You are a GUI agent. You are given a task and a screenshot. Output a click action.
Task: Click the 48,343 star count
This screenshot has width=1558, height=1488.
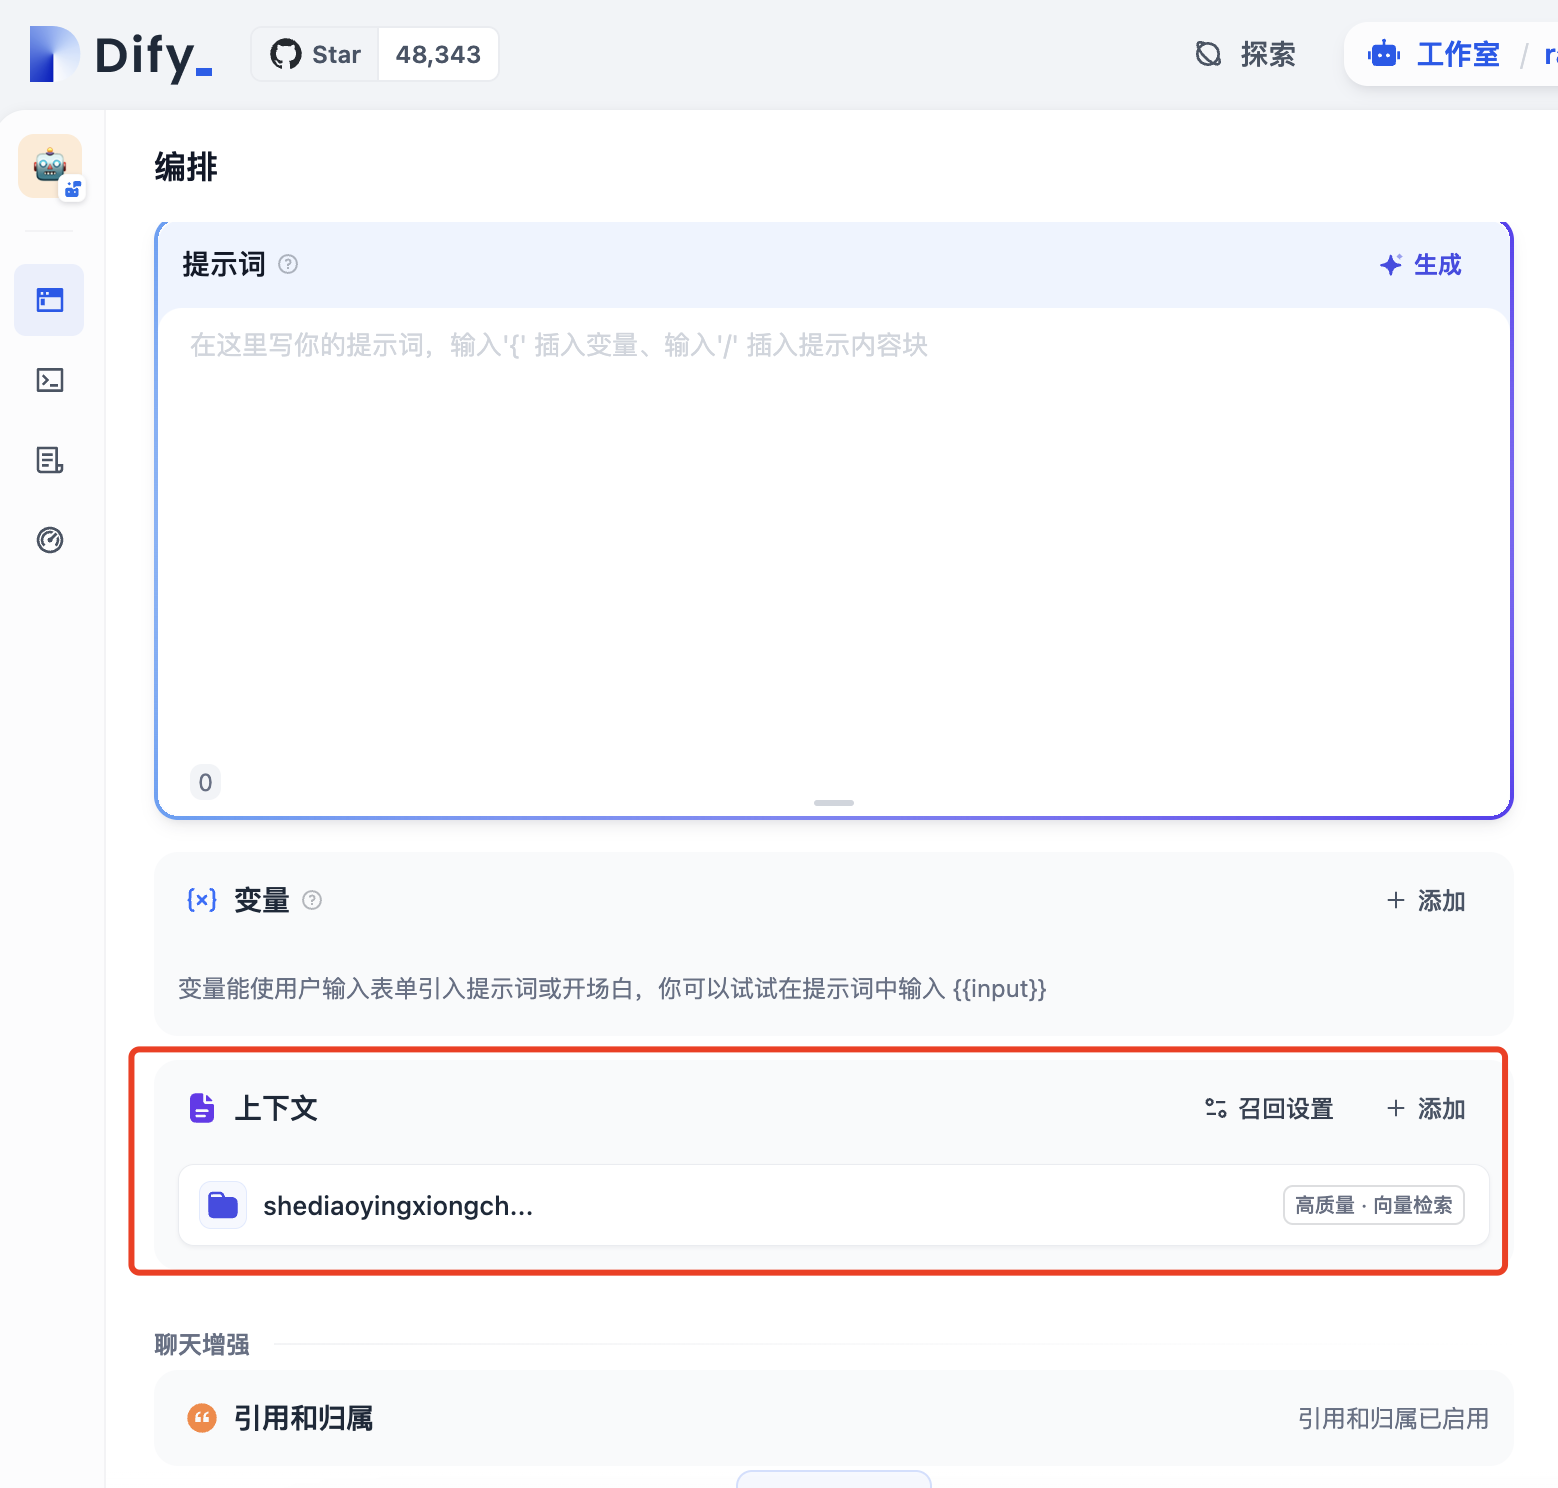(x=438, y=55)
